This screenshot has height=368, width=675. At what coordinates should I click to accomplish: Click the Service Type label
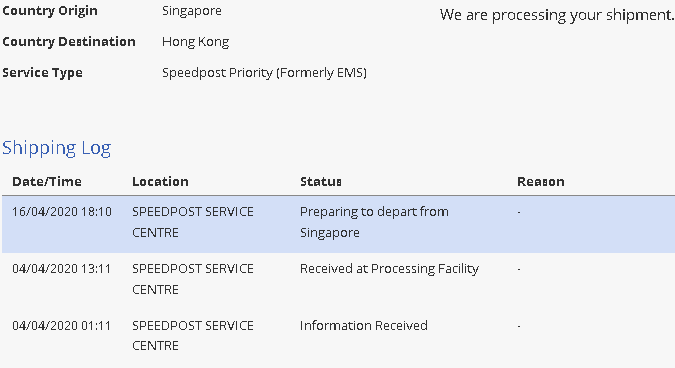click(42, 73)
